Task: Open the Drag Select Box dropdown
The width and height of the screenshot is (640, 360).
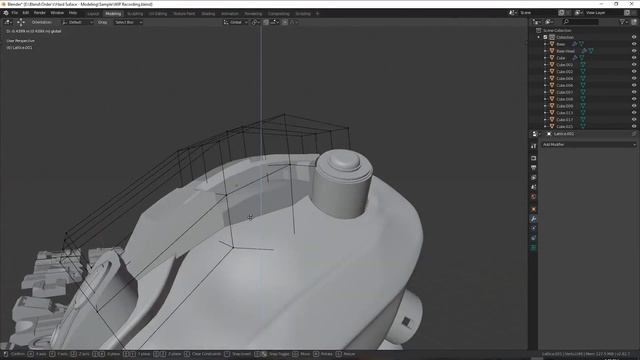Action: pyautogui.click(x=128, y=22)
